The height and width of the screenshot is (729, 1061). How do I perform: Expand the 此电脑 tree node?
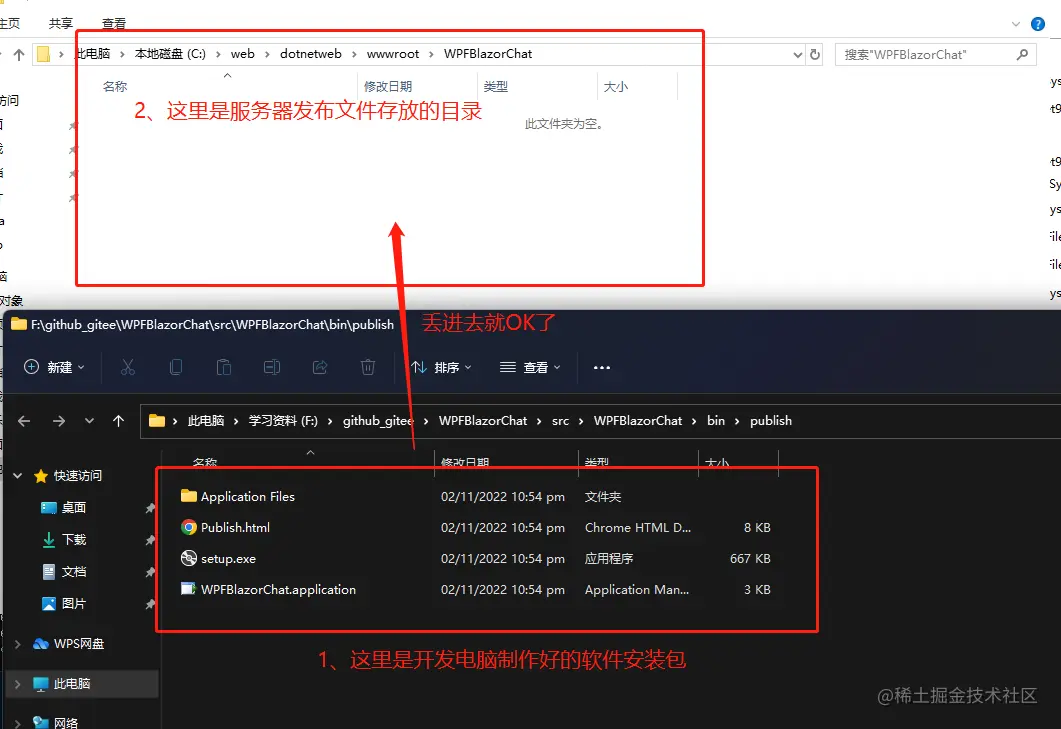pos(18,684)
